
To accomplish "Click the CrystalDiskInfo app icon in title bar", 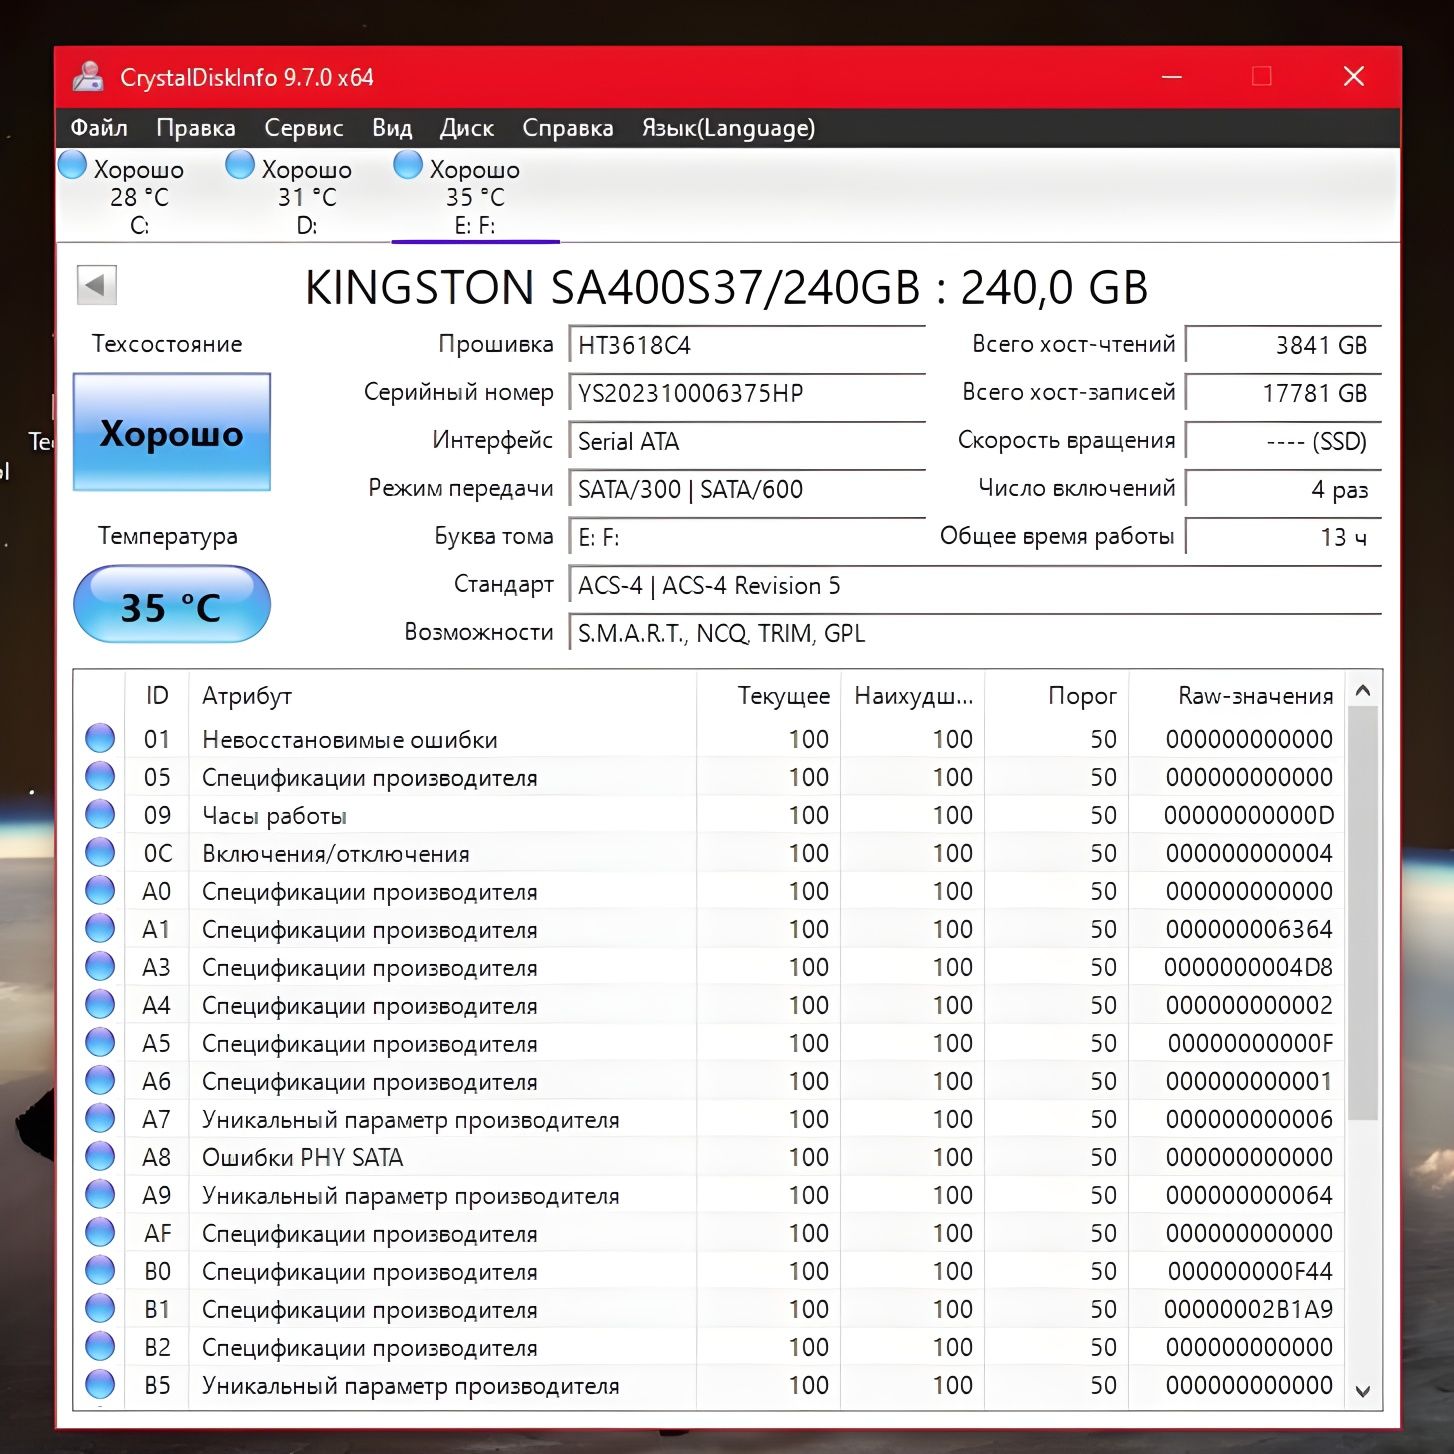I will [x=88, y=77].
